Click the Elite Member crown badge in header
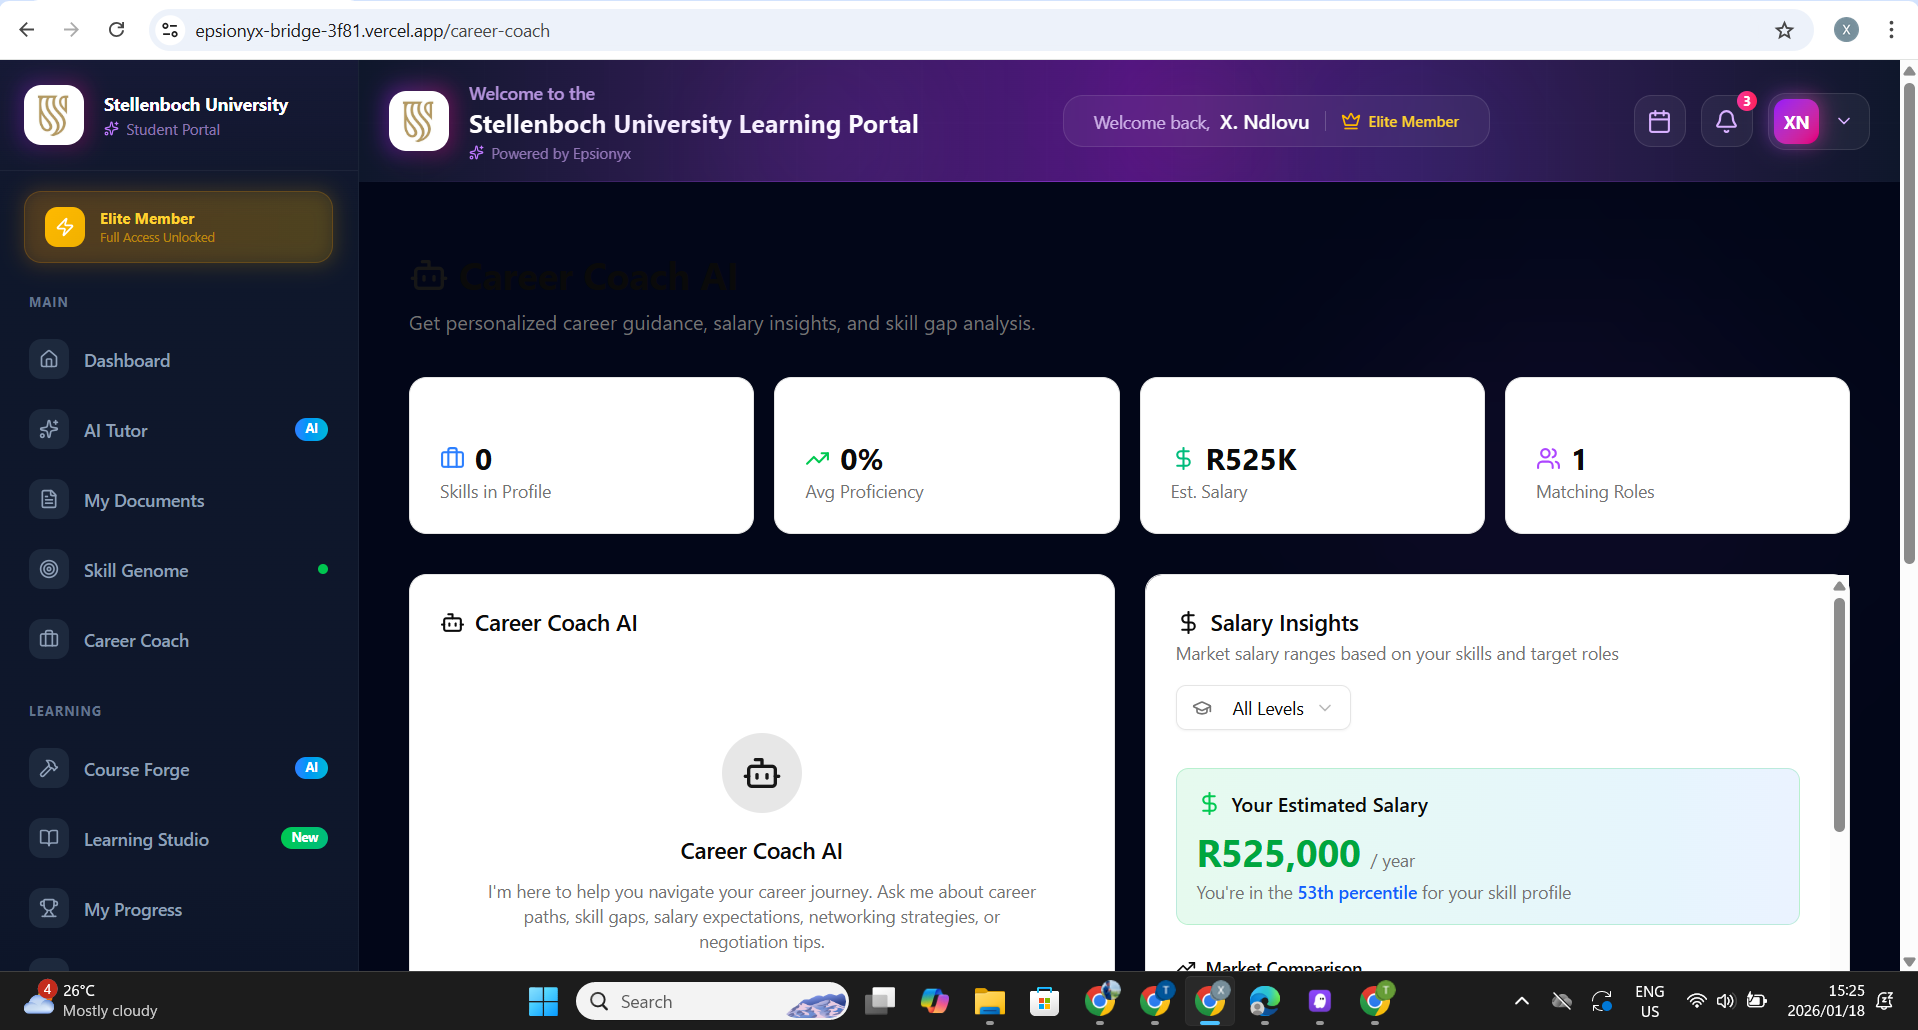The width and height of the screenshot is (1918, 1030). coord(1400,122)
